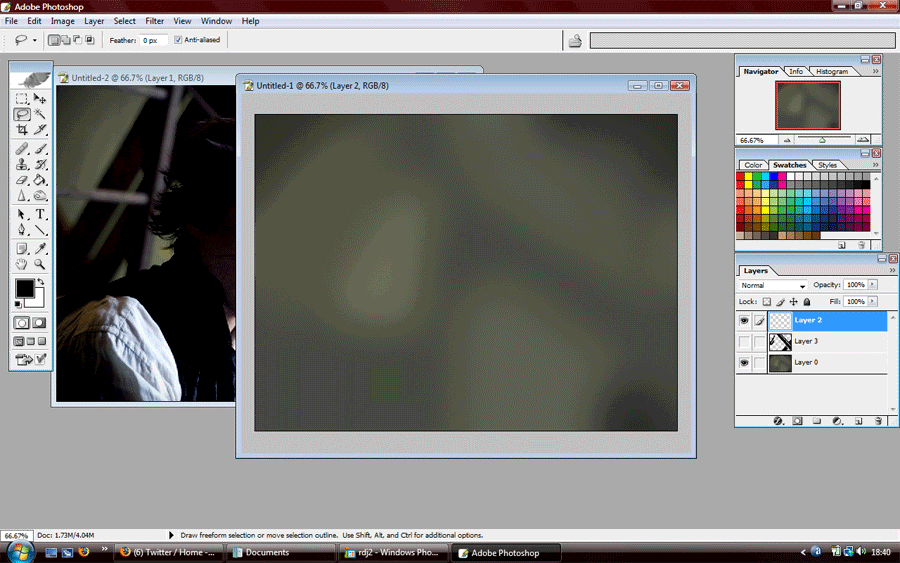Select the Slice tool
Viewport: 900px width, 563px height.
(x=40, y=130)
